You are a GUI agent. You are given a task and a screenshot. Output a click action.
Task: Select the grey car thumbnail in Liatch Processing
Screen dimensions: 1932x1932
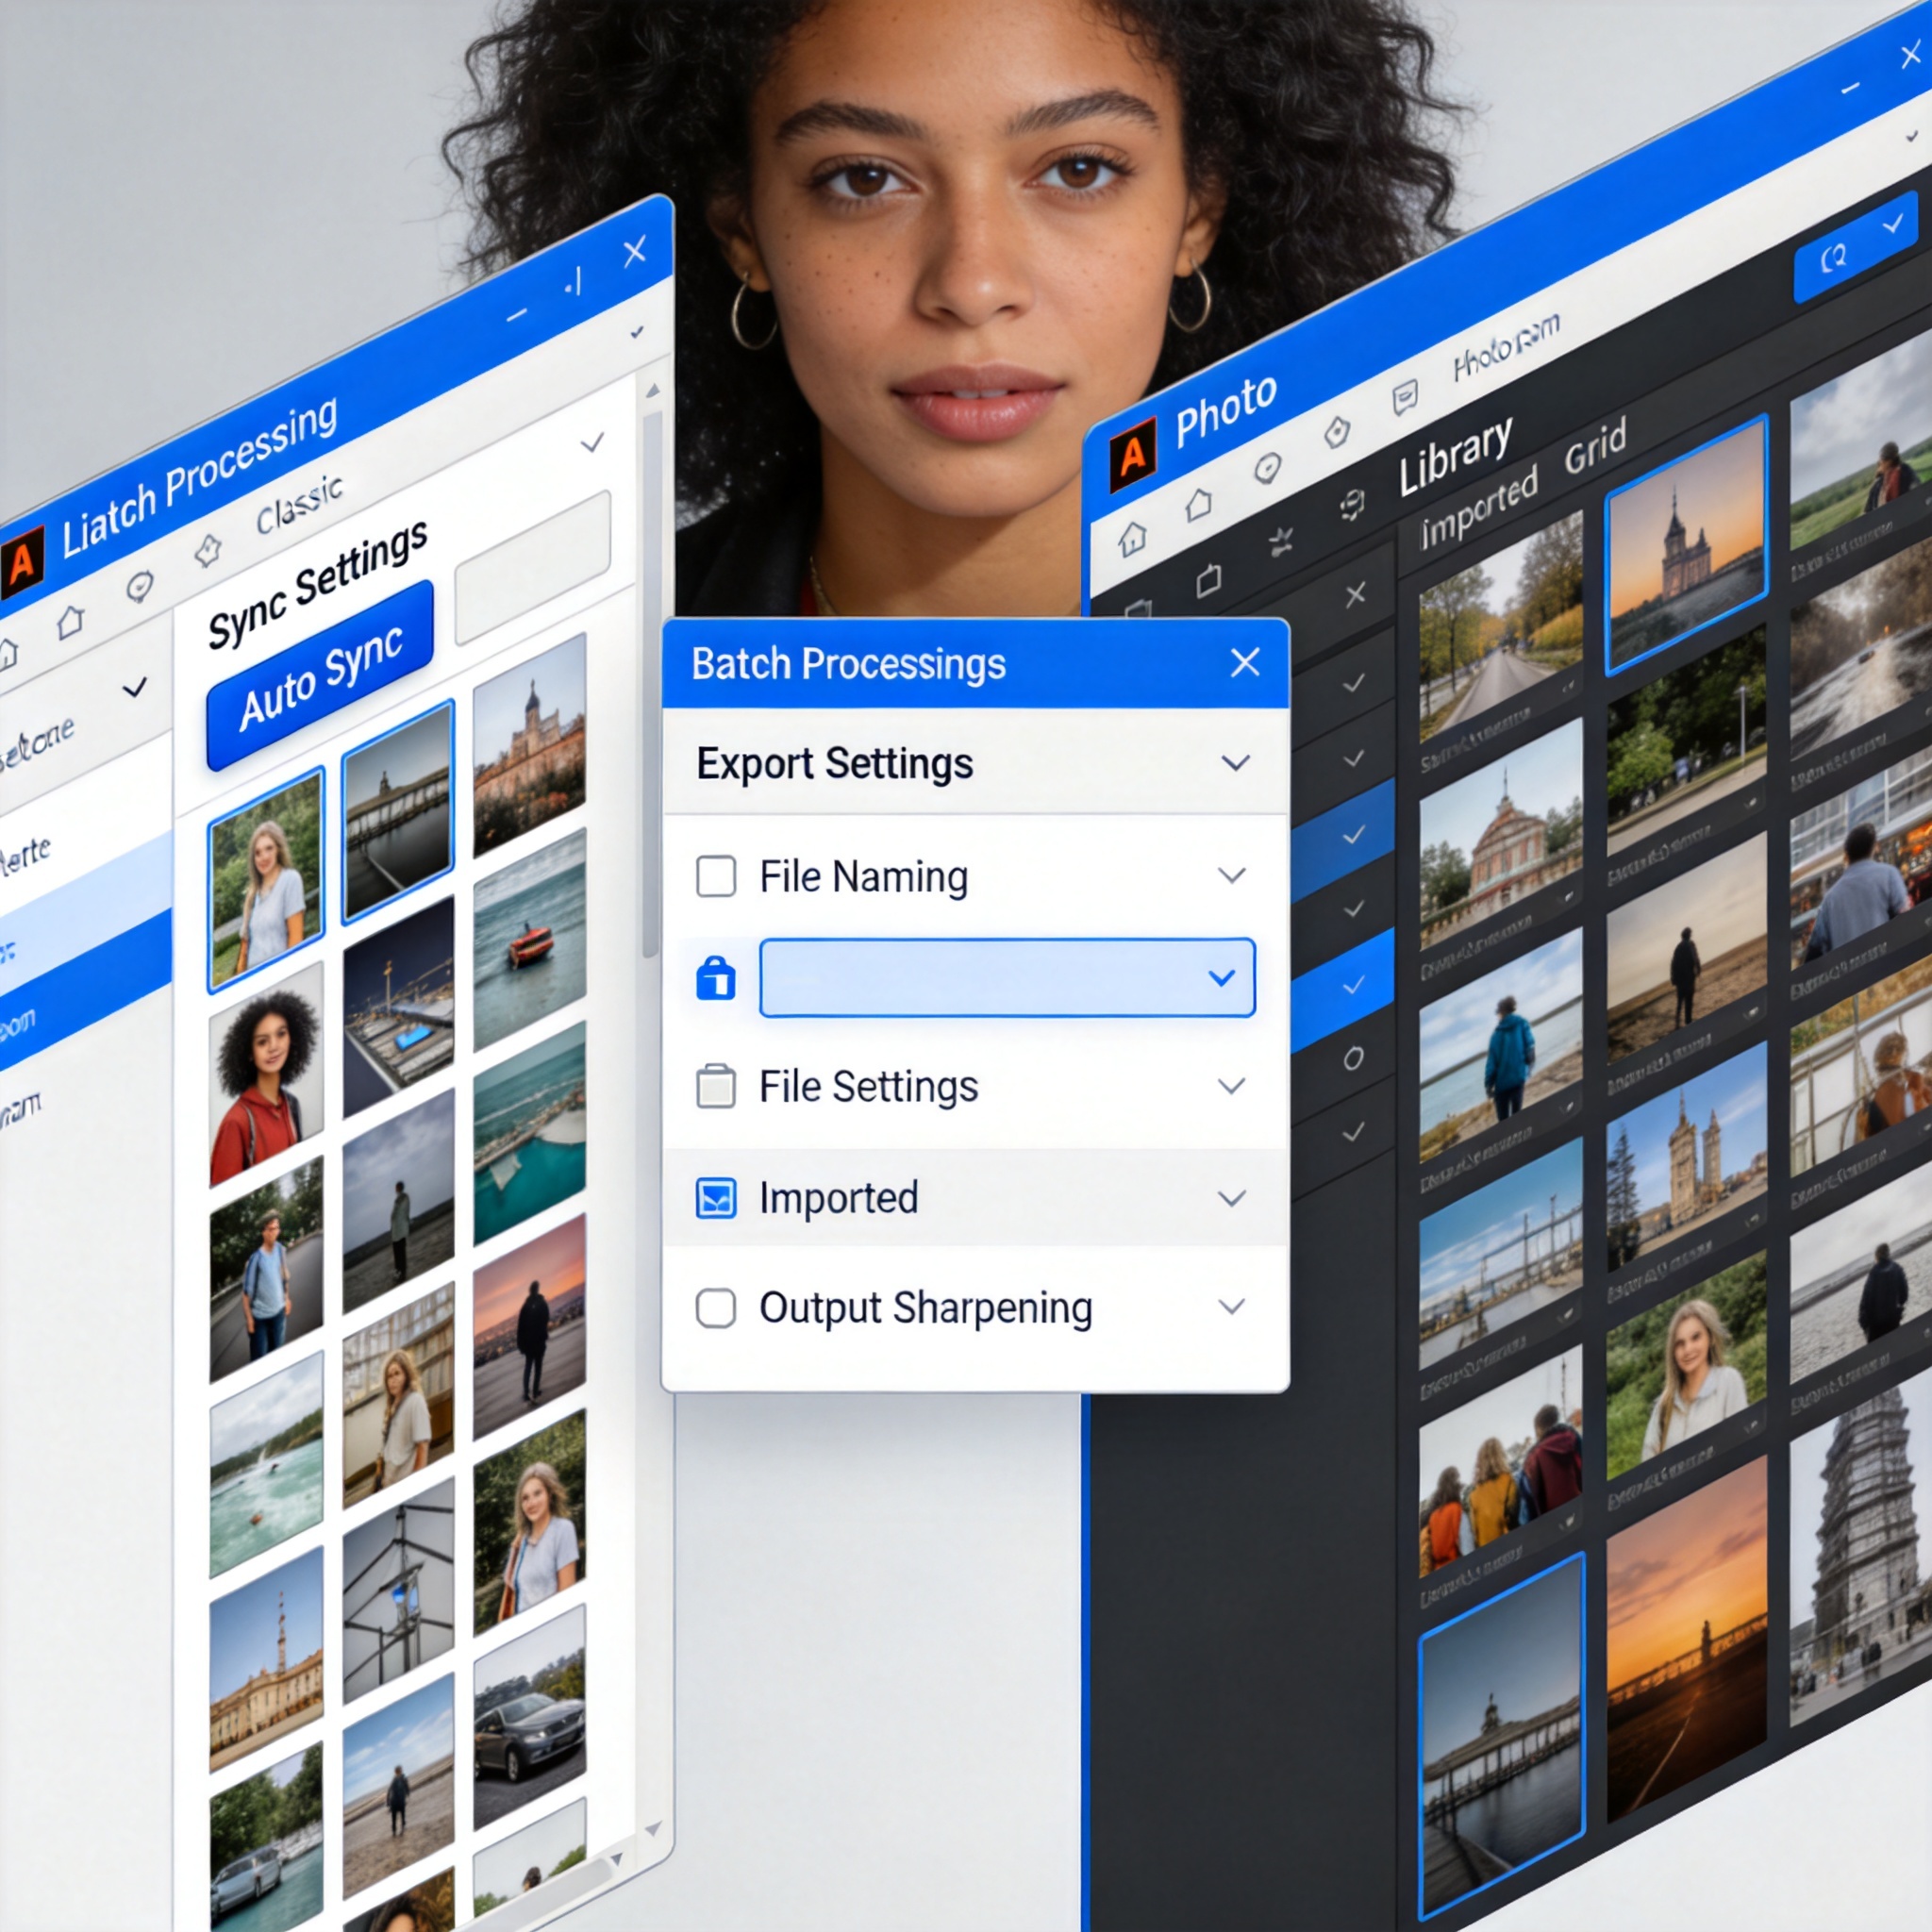tap(529, 1718)
